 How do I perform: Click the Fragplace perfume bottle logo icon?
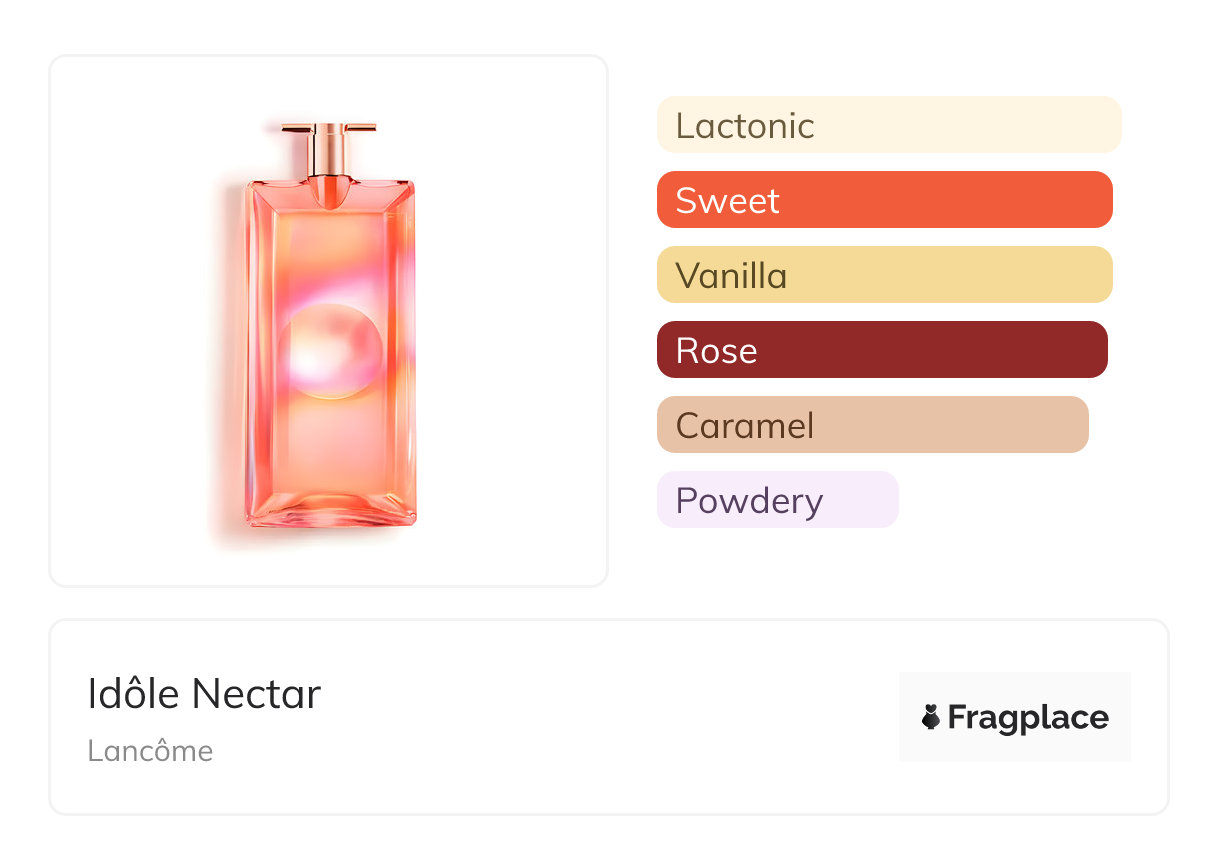point(931,717)
